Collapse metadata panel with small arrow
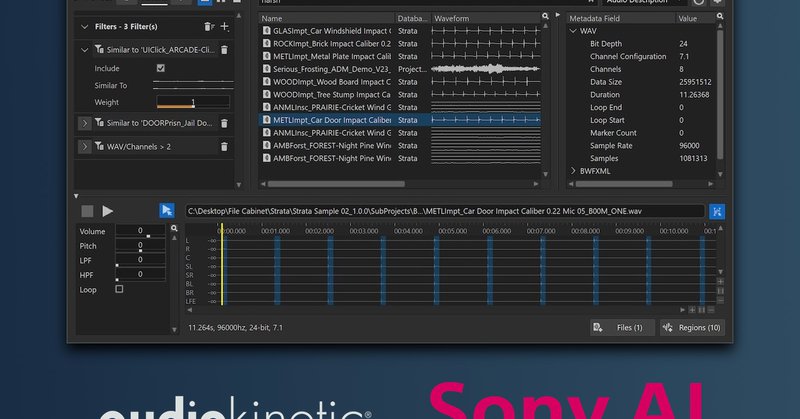800x419 pixels. click(558, 15)
